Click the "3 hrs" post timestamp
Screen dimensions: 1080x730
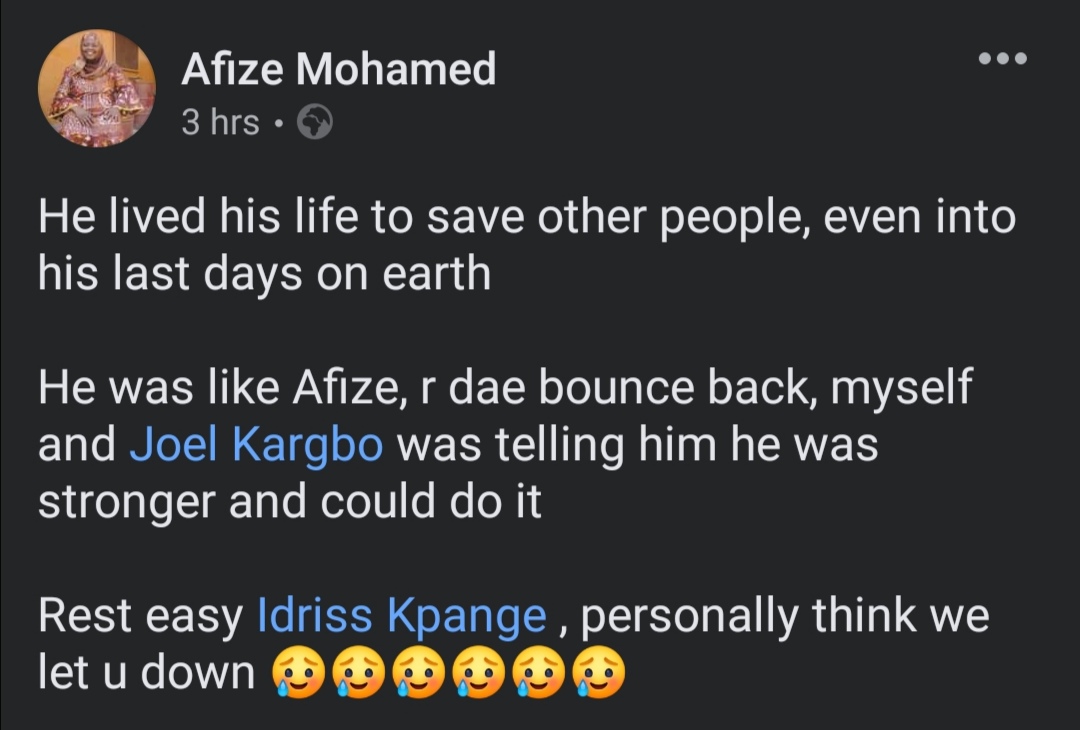(x=220, y=123)
